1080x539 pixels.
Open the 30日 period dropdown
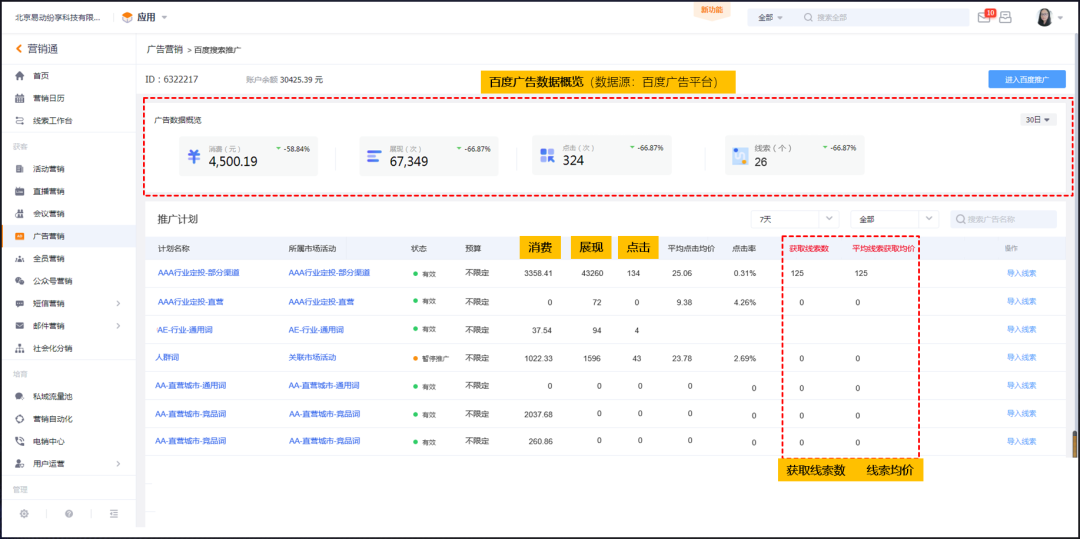tap(1038, 120)
